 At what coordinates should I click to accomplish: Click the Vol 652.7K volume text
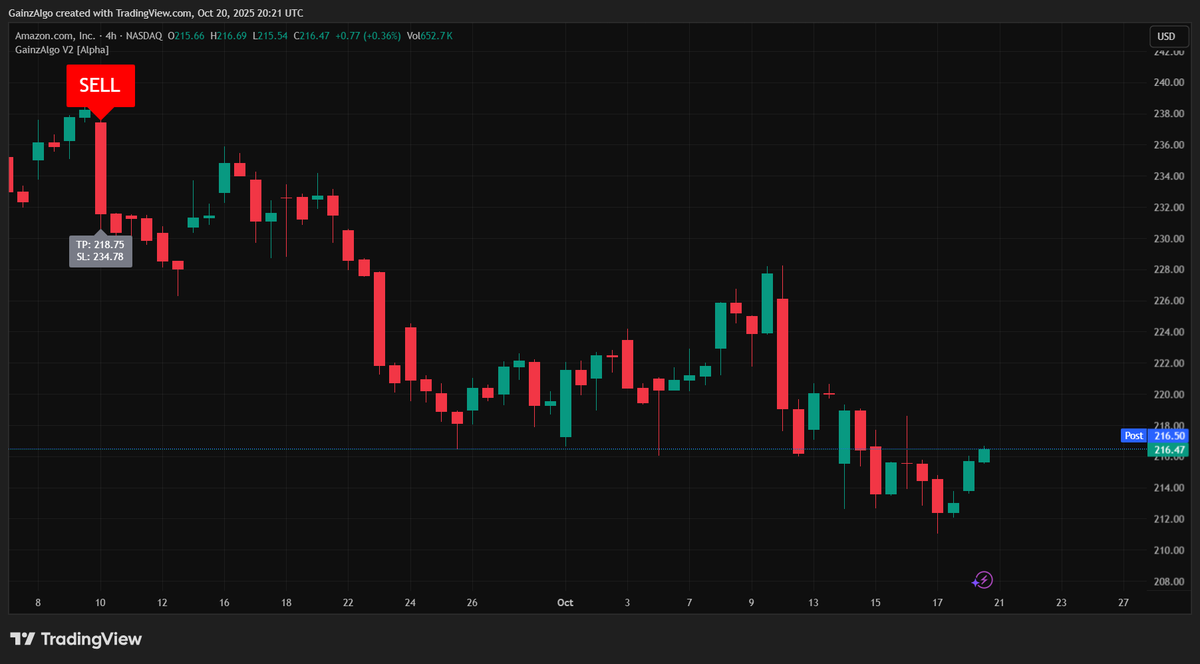point(430,36)
